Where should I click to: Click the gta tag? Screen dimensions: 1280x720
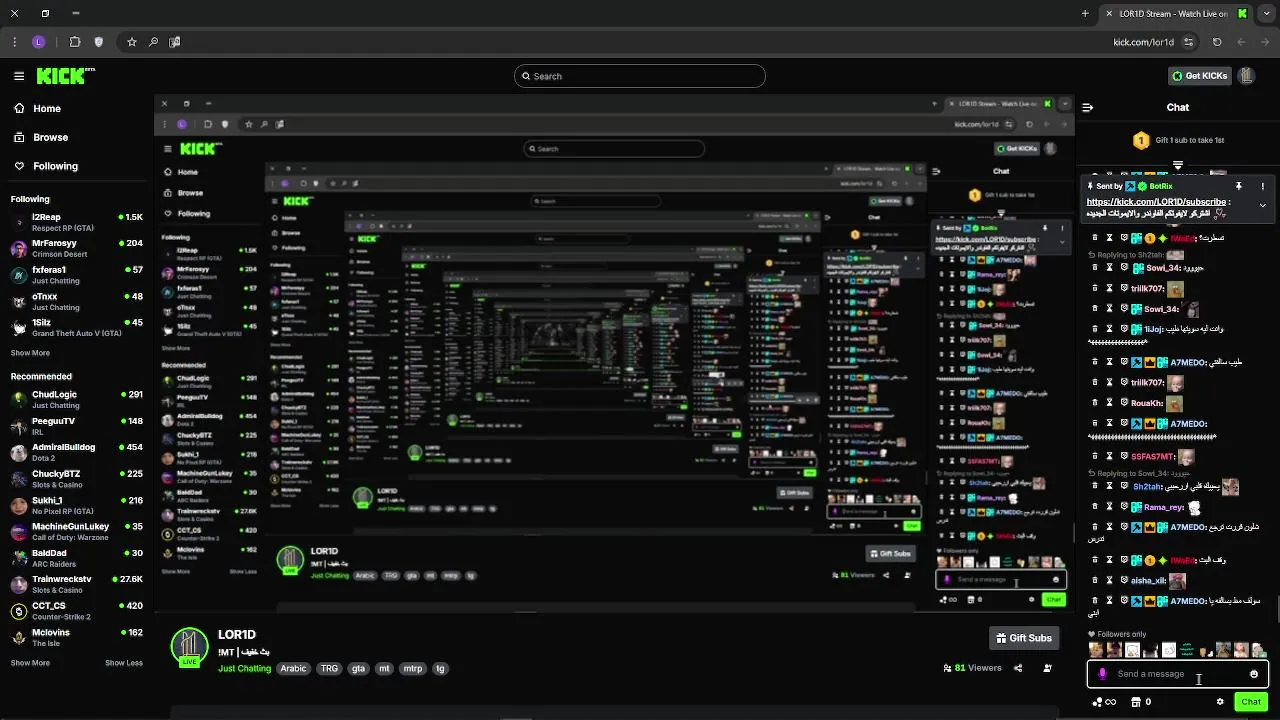358,668
